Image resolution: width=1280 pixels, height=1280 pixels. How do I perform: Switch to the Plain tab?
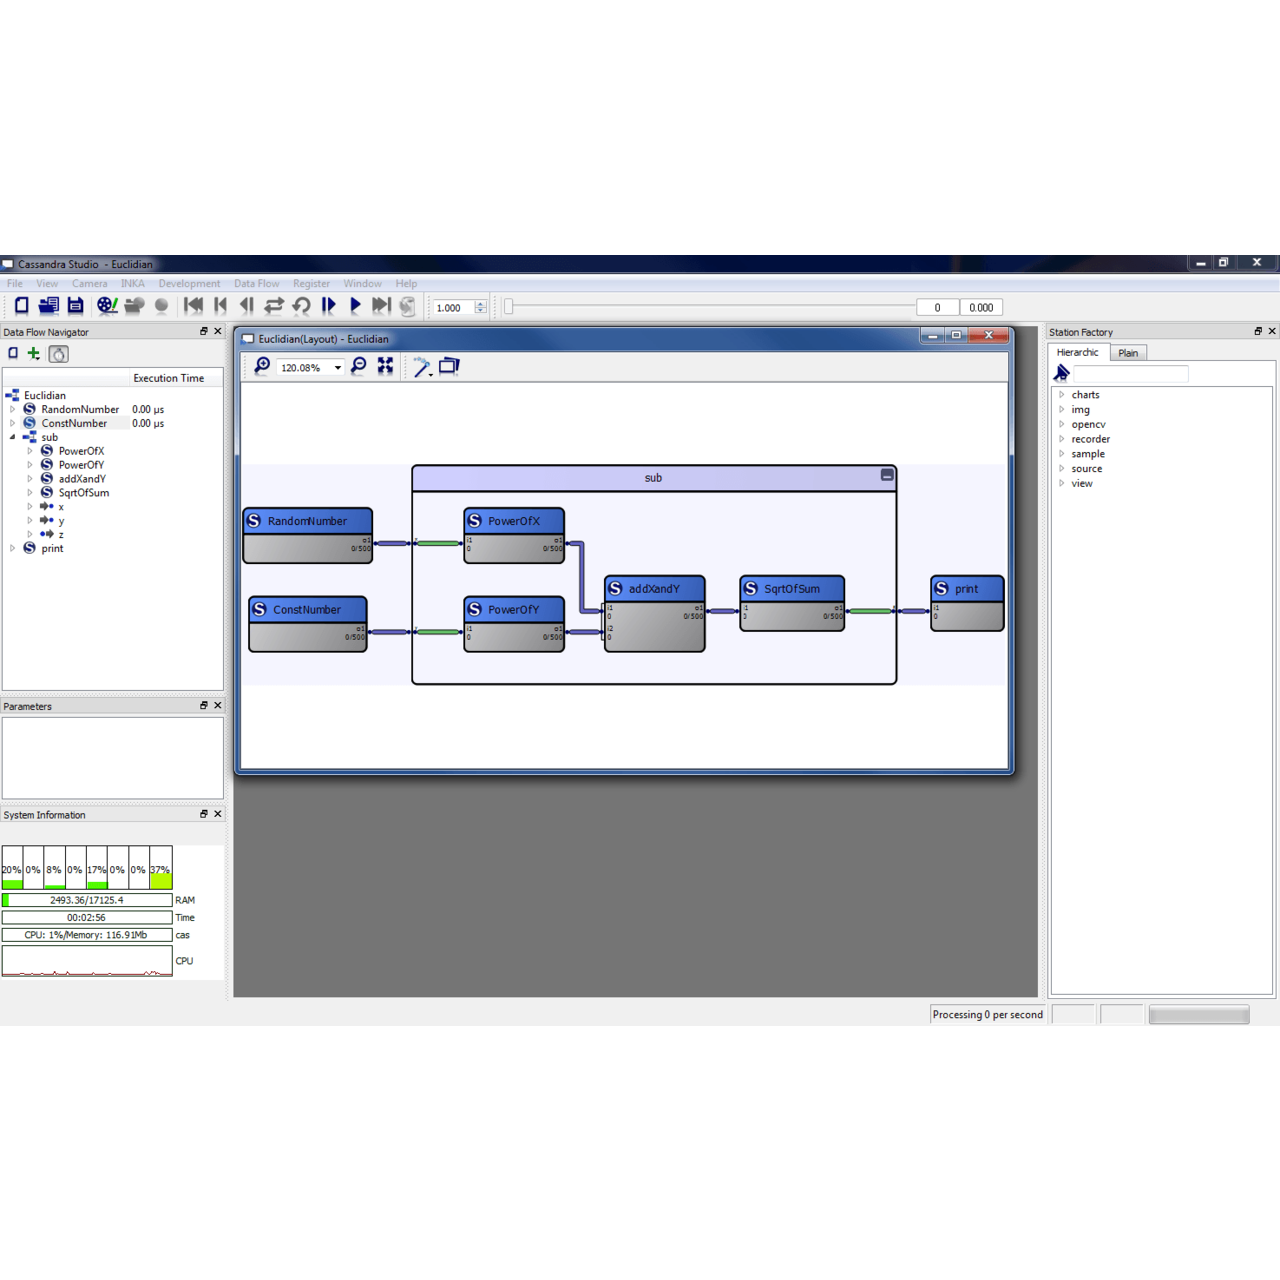[x=1128, y=352]
